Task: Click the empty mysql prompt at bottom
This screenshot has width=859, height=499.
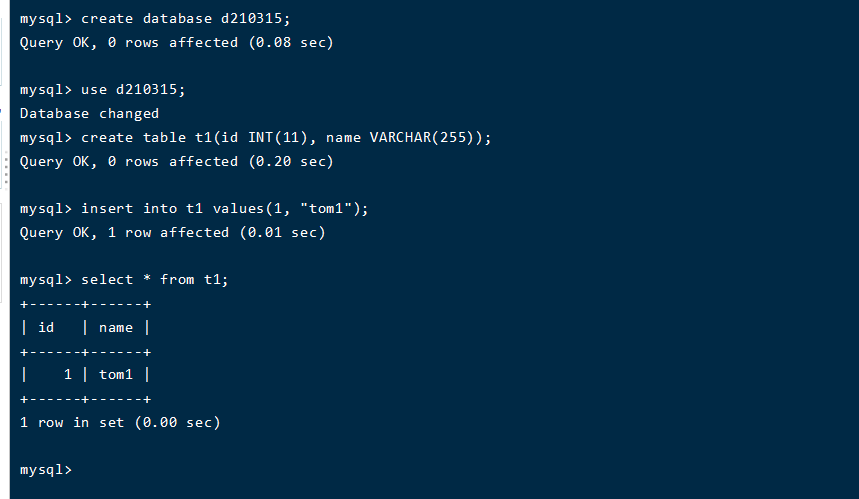Action: pos(46,470)
